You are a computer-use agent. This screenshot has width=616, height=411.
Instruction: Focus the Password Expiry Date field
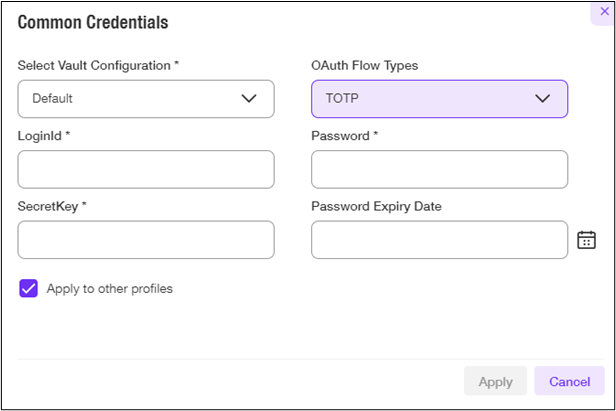pyautogui.click(x=439, y=240)
